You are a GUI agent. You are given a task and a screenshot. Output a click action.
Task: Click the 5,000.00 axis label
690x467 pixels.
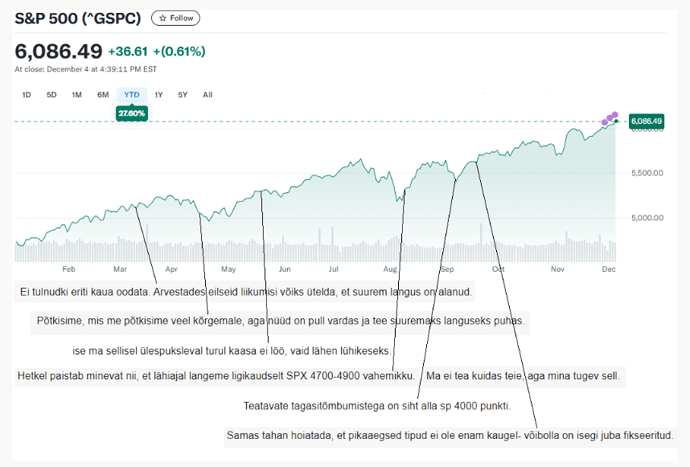647,217
